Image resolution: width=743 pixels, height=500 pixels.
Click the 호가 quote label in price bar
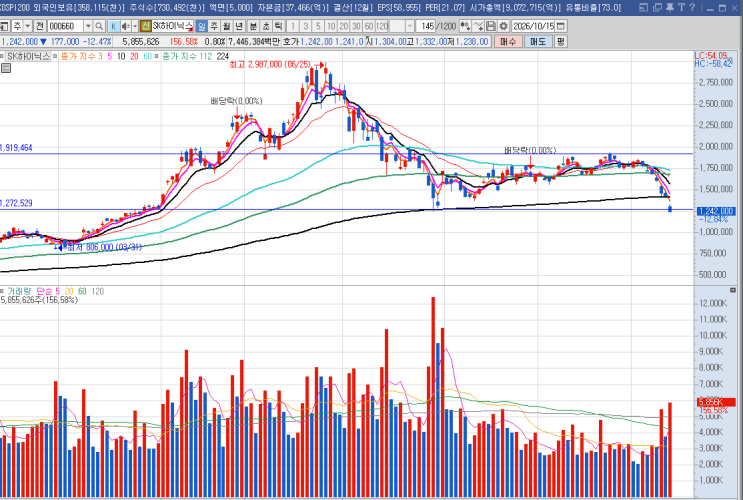290,42
